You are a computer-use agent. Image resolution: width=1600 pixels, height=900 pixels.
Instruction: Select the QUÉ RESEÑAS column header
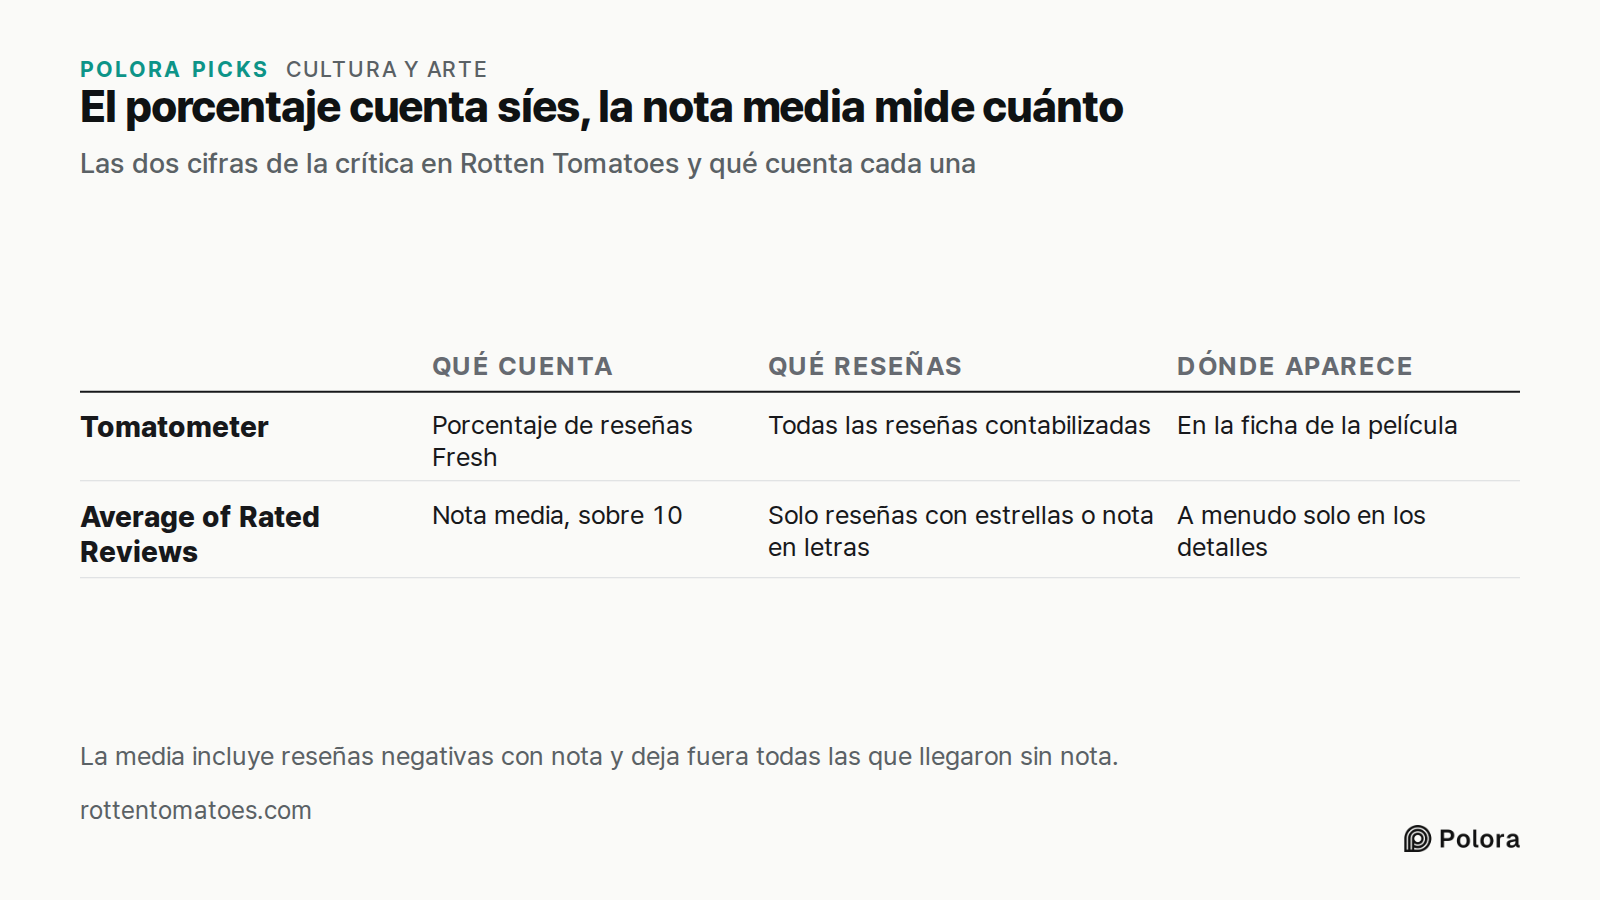click(x=865, y=366)
